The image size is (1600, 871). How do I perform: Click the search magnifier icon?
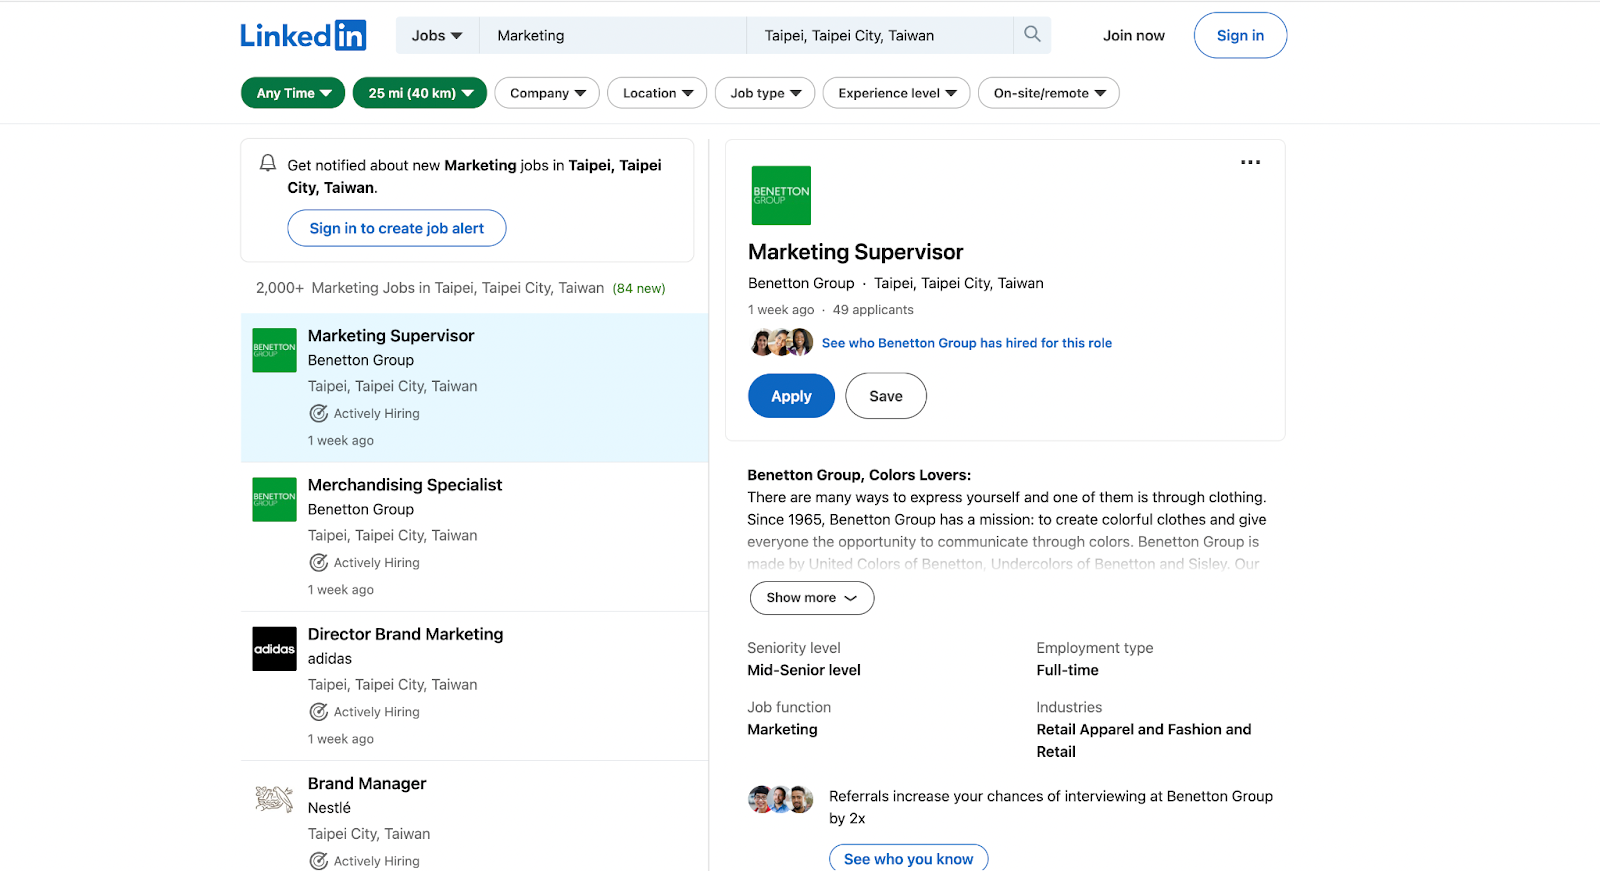click(1032, 35)
